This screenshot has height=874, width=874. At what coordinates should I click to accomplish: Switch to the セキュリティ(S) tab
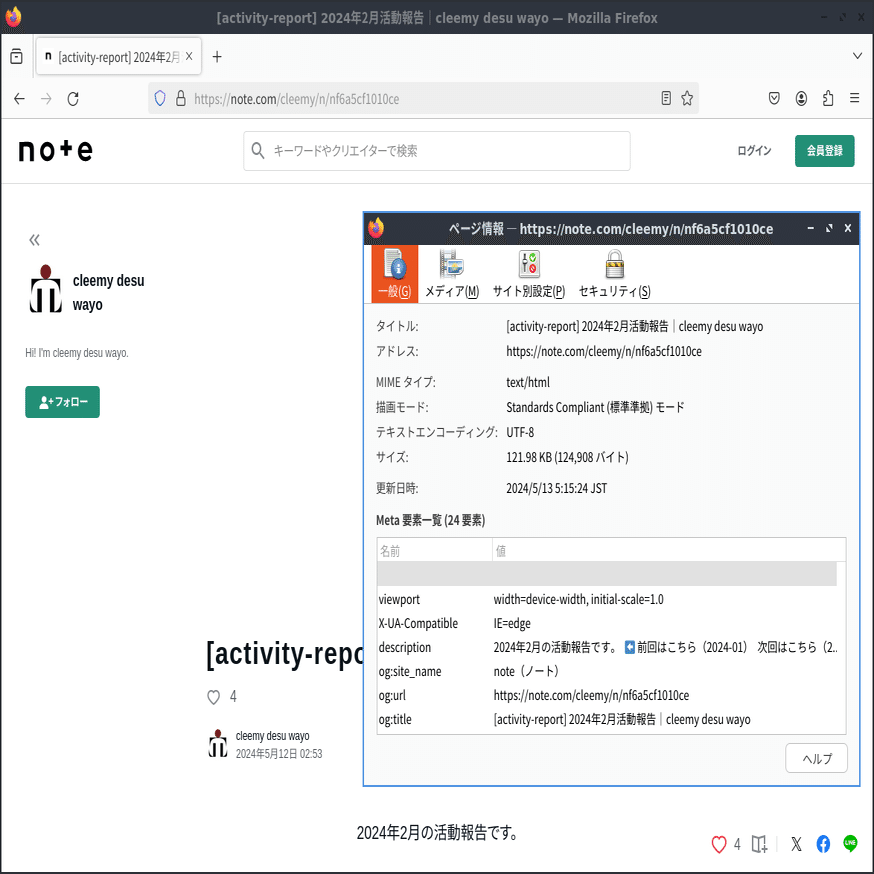coord(614,274)
